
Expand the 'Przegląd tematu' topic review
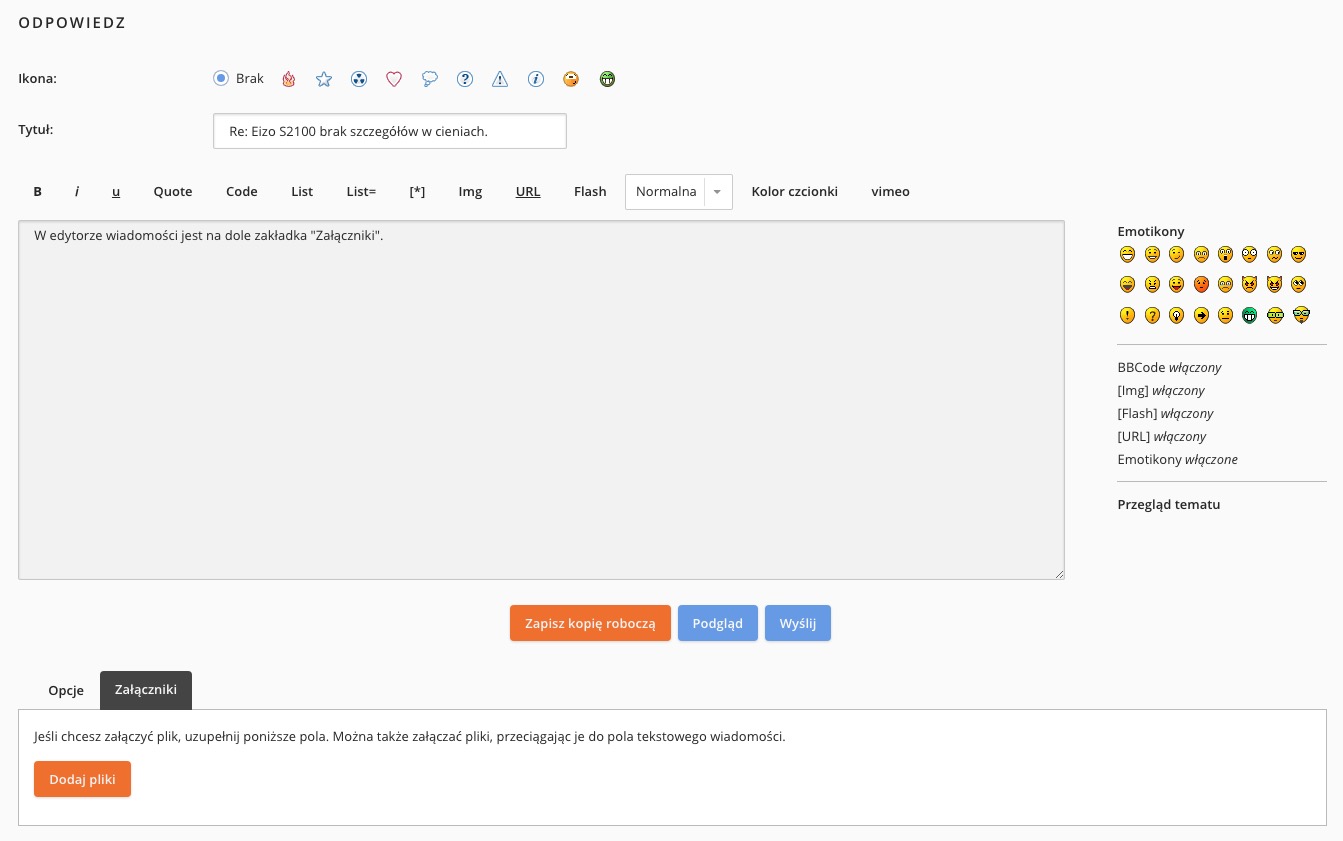tap(1168, 505)
